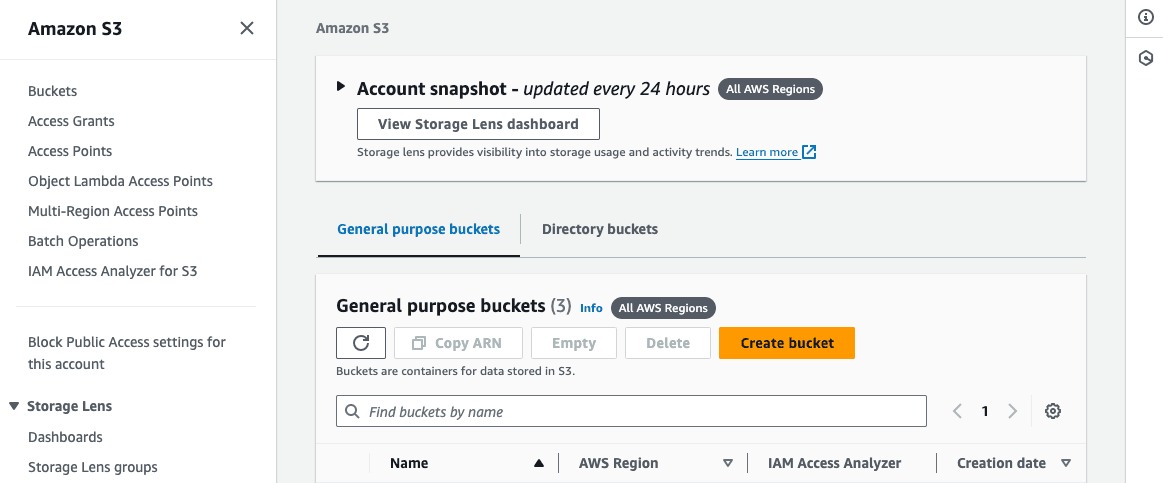The height and width of the screenshot is (483, 1163).
Task: Open Storage Lens groups
Action: pyautogui.click(x=93, y=467)
